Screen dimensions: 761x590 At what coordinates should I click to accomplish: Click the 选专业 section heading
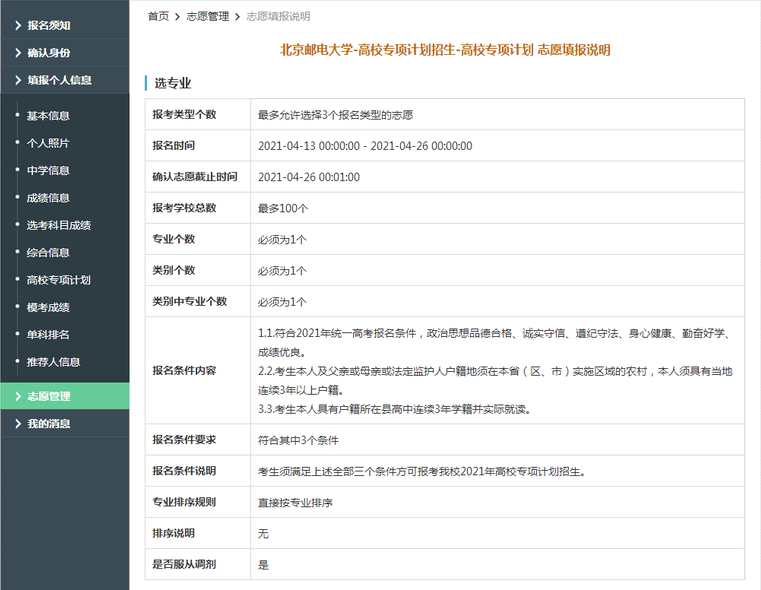pos(172,83)
